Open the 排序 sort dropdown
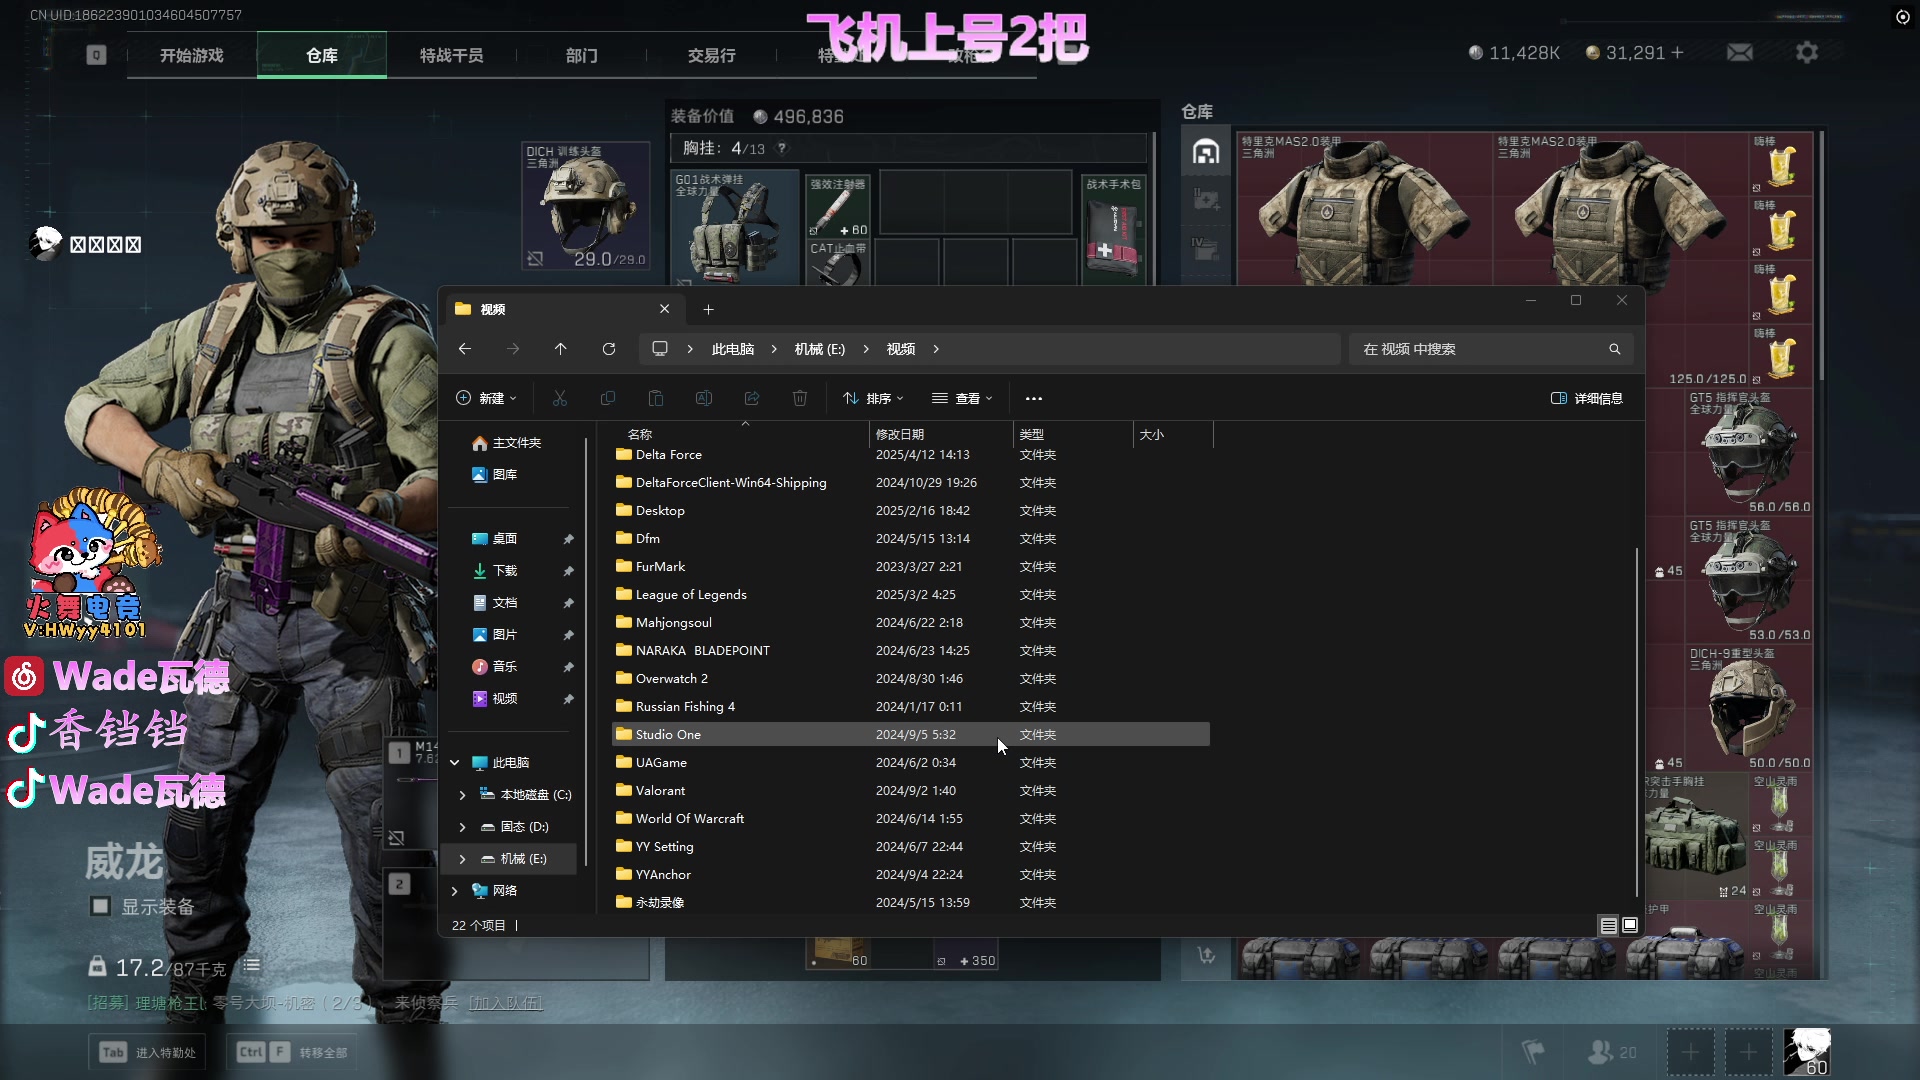 point(873,398)
